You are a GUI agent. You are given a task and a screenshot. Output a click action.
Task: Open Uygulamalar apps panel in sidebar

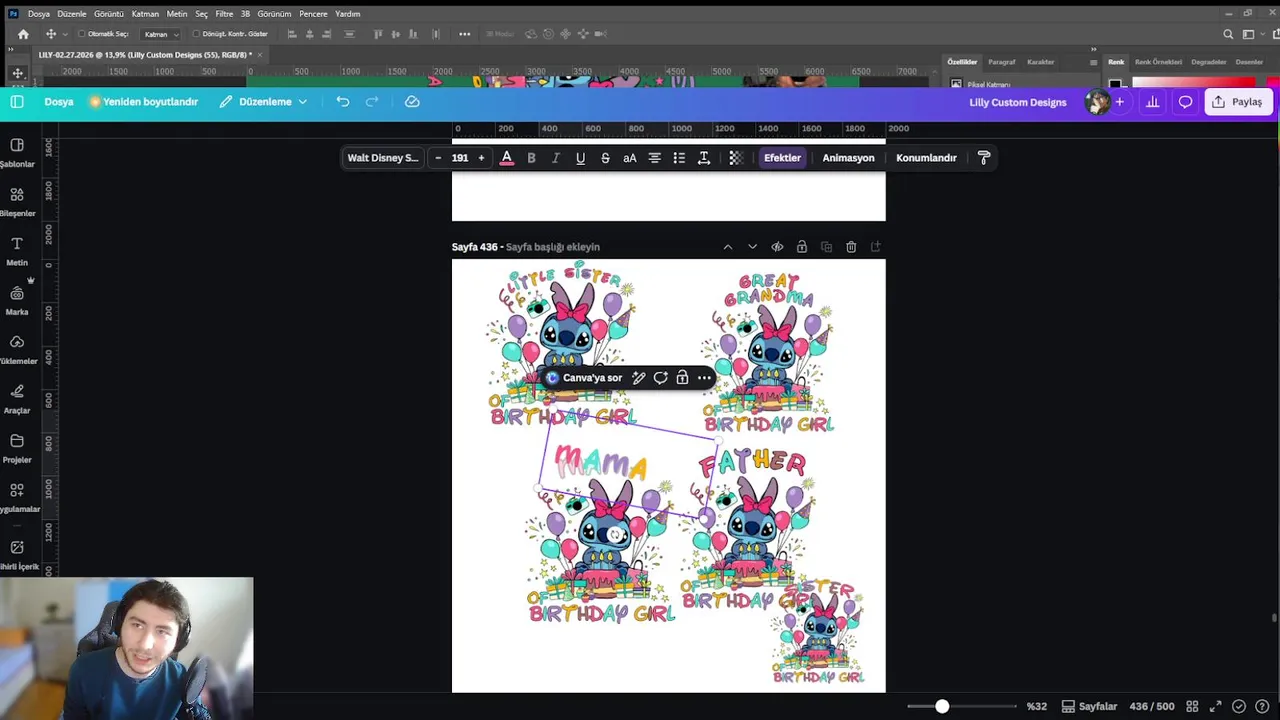tap(17, 497)
